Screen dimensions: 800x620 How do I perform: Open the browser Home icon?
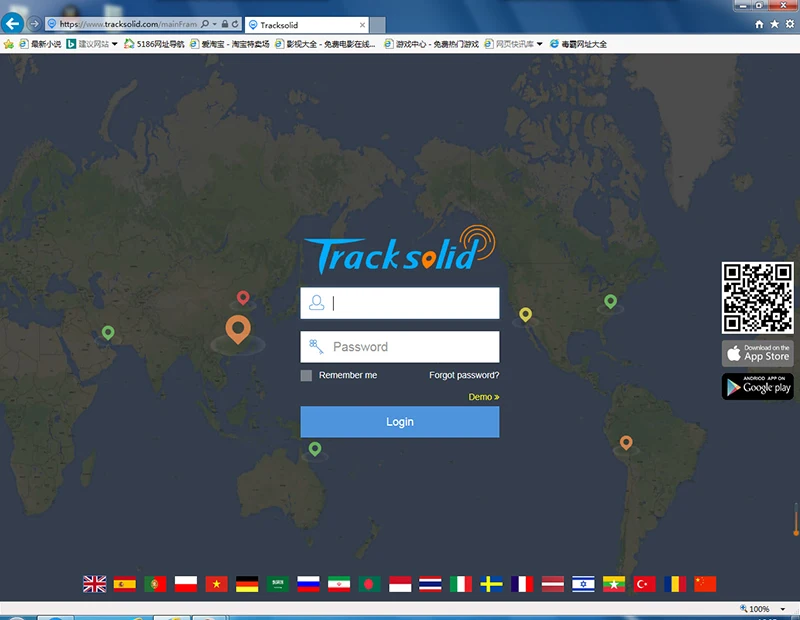pos(759,24)
